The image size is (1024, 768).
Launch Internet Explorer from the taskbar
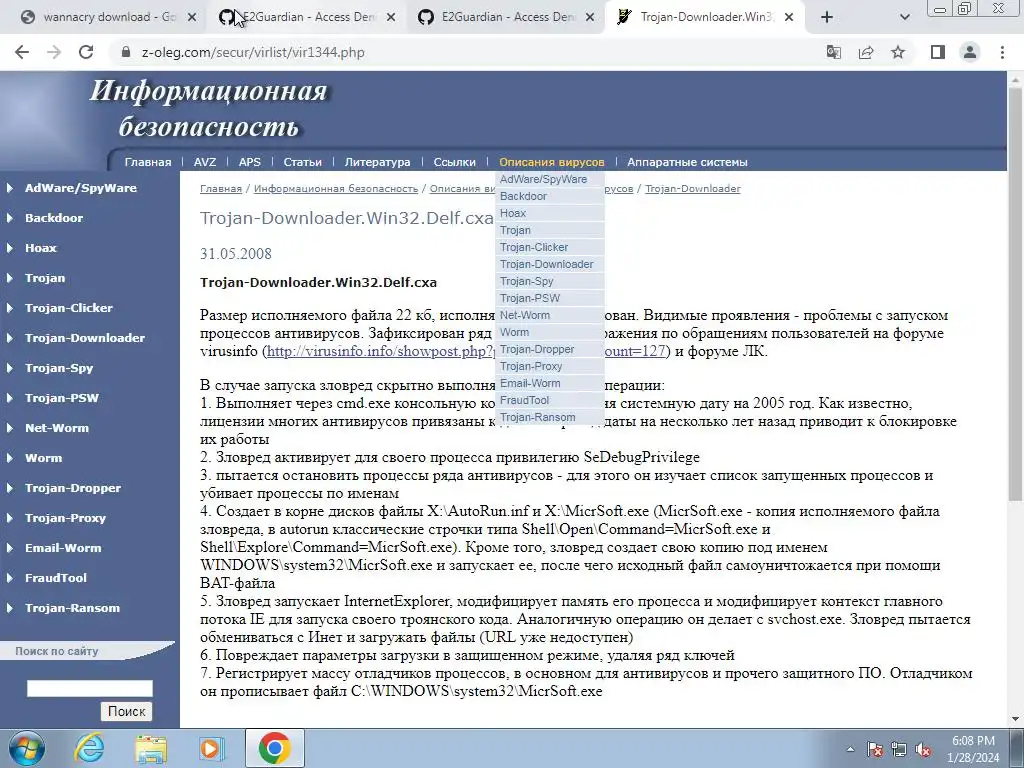(88, 748)
